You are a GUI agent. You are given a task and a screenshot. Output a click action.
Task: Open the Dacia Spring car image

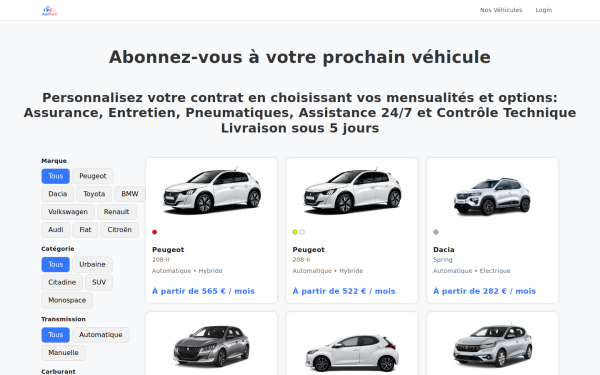coord(492,196)
